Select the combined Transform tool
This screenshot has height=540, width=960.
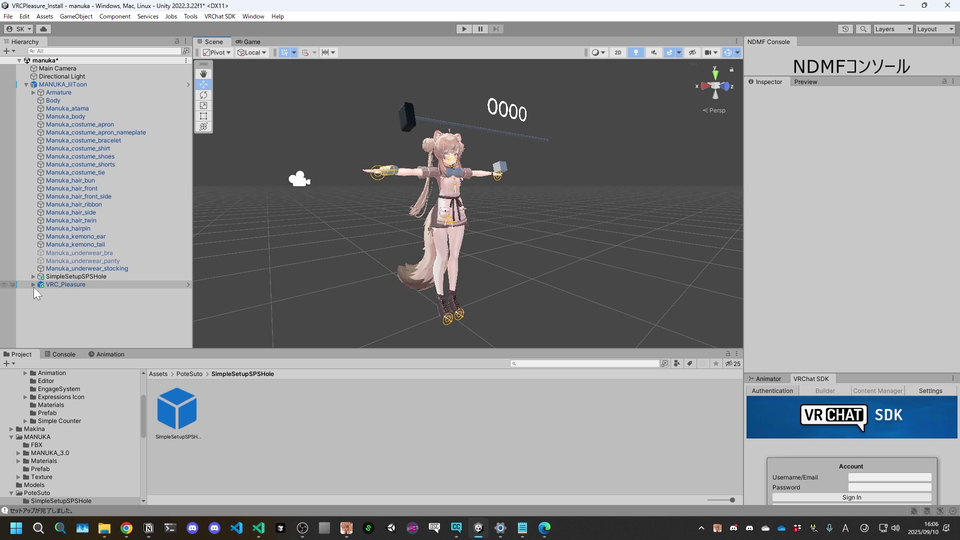(203, 127)
